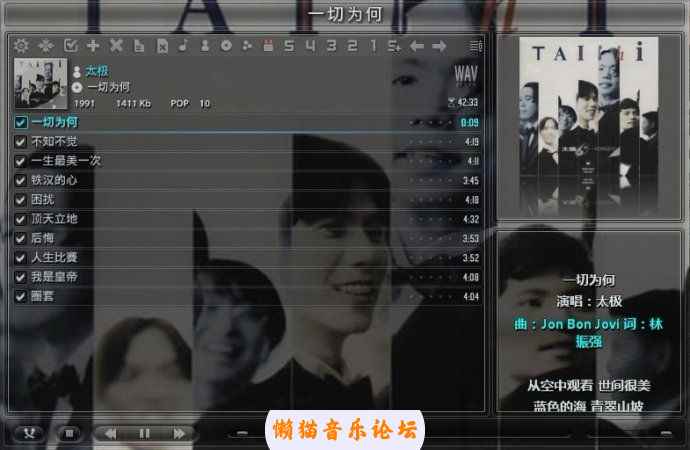Screen dimensions: 690x450
Task: Click the seek bar at the bottom
Action: click(450, 433)
